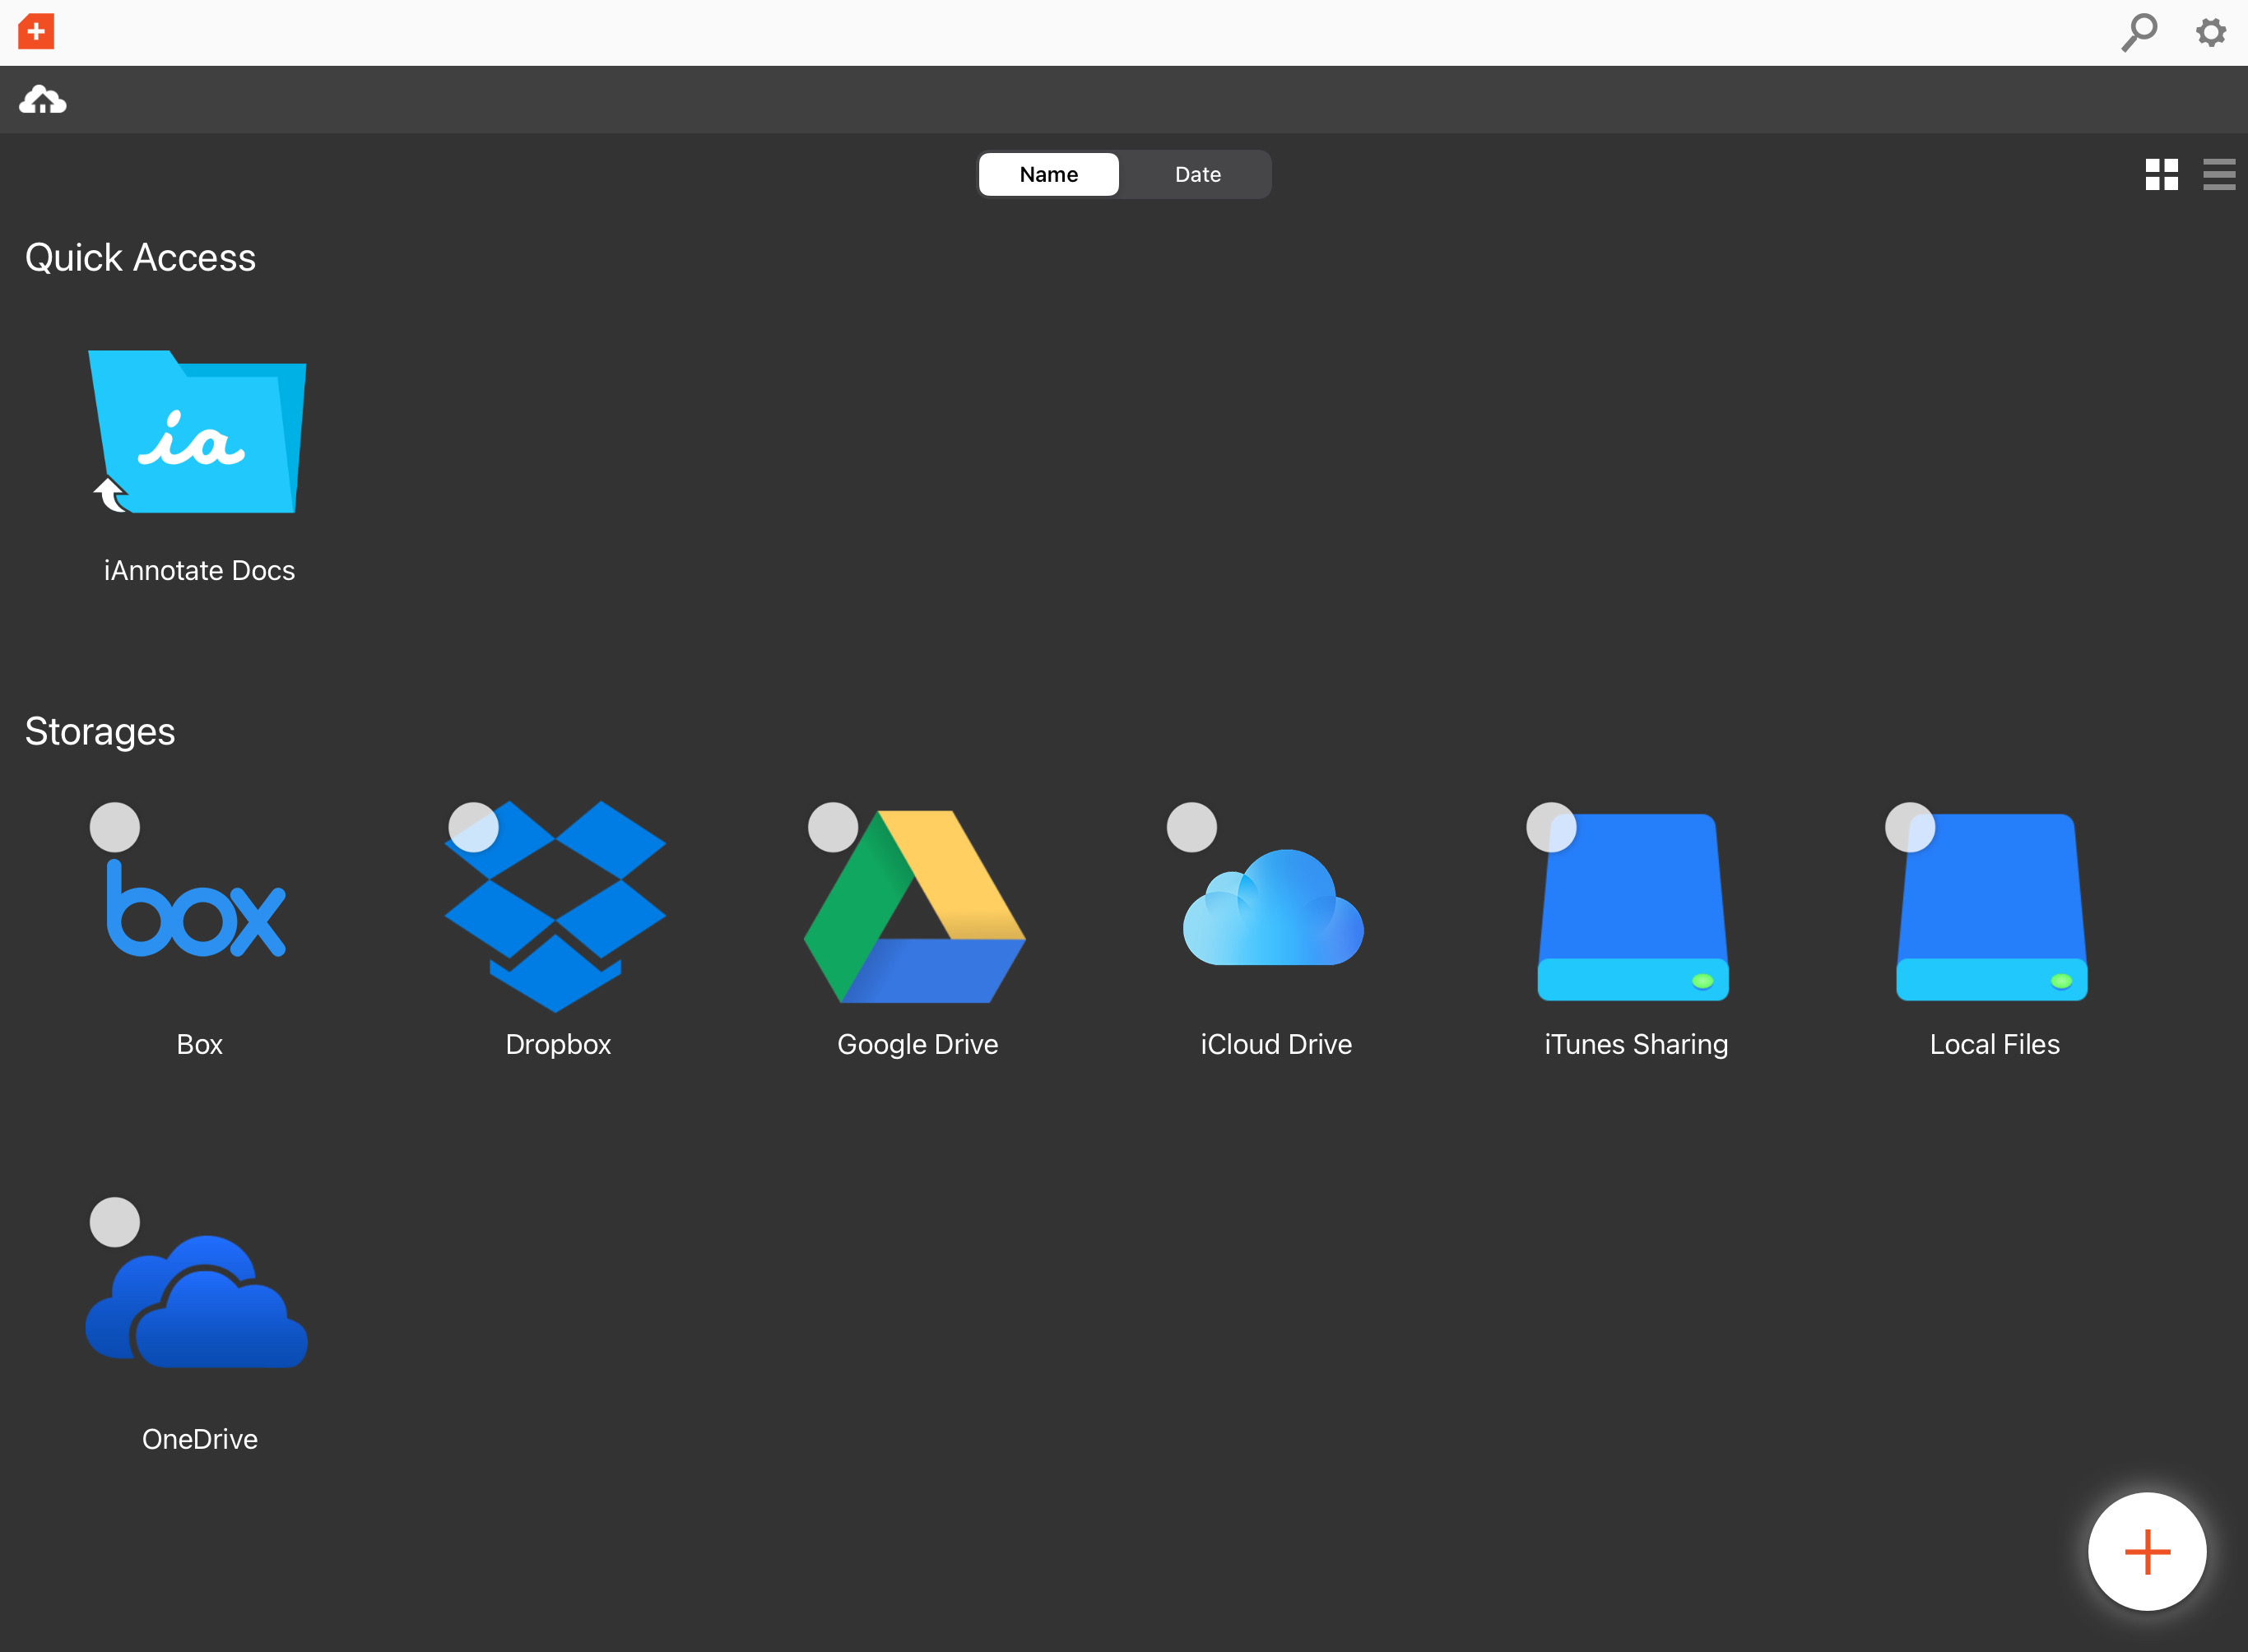Open Local Files storage

click(1992, 907)
